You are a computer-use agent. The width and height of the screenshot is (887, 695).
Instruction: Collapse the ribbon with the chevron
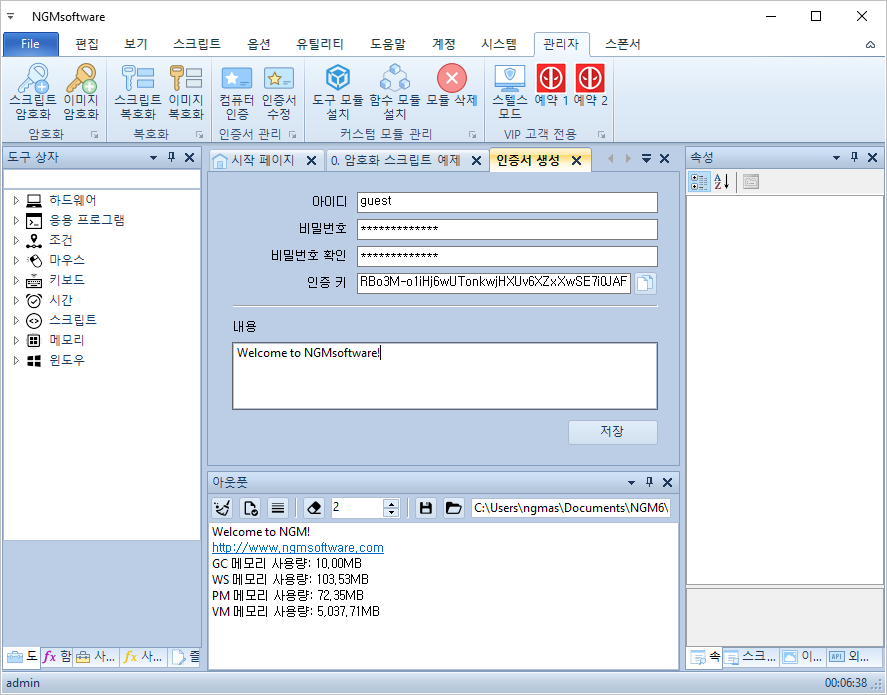click(870, 45)
